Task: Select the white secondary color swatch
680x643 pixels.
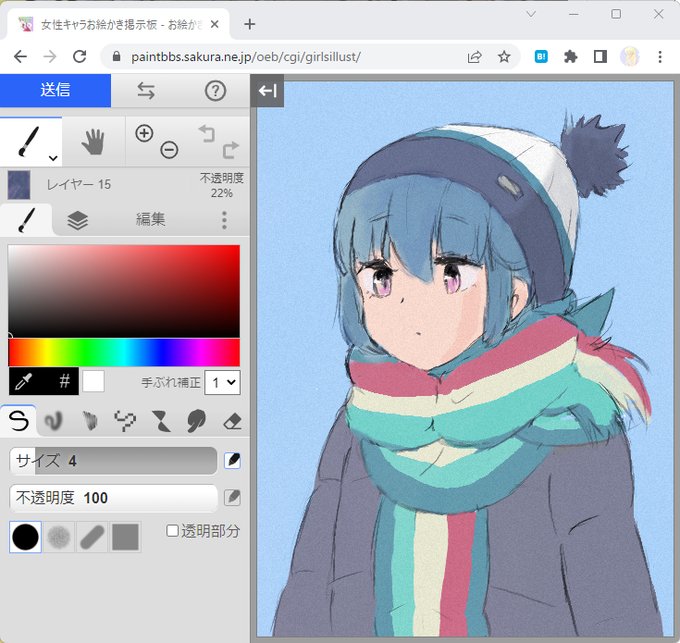Action: pos(93,381)
